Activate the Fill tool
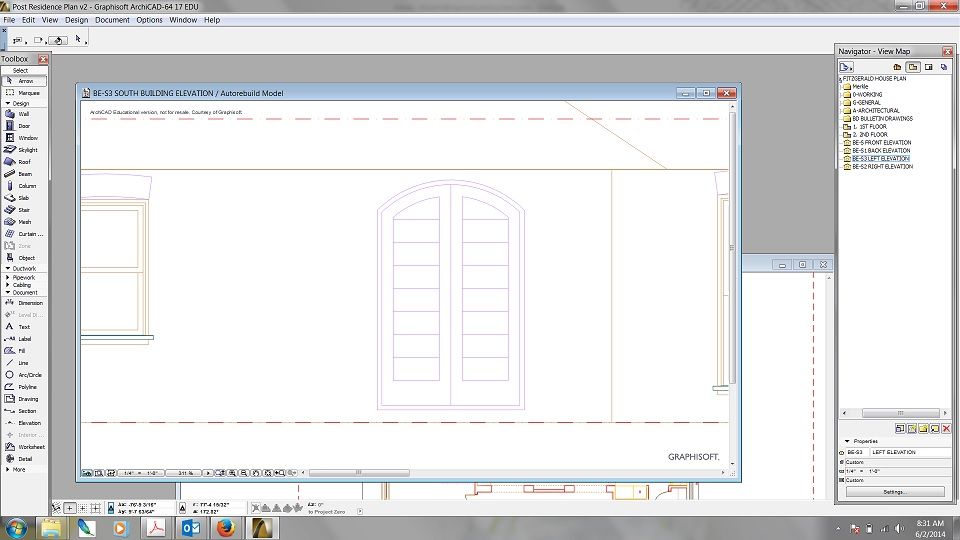 point(24,351)
